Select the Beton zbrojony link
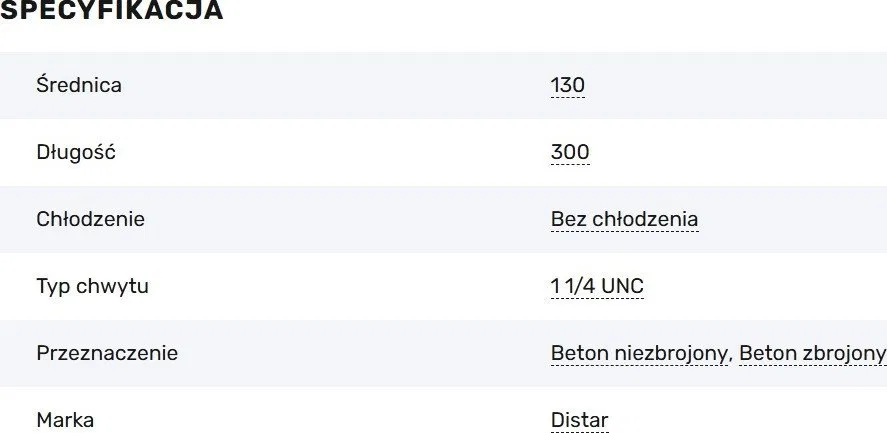Viewport: 887px width, 433px height. point(812,353)
